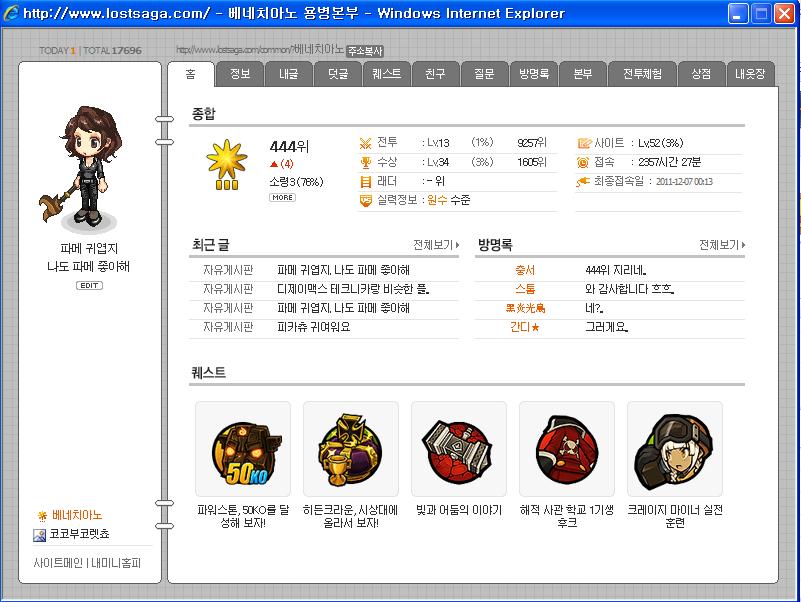Open the 퀘스트 tab
Screen dimensions: 801x602
pyautogui.click(x=387, y=74)
